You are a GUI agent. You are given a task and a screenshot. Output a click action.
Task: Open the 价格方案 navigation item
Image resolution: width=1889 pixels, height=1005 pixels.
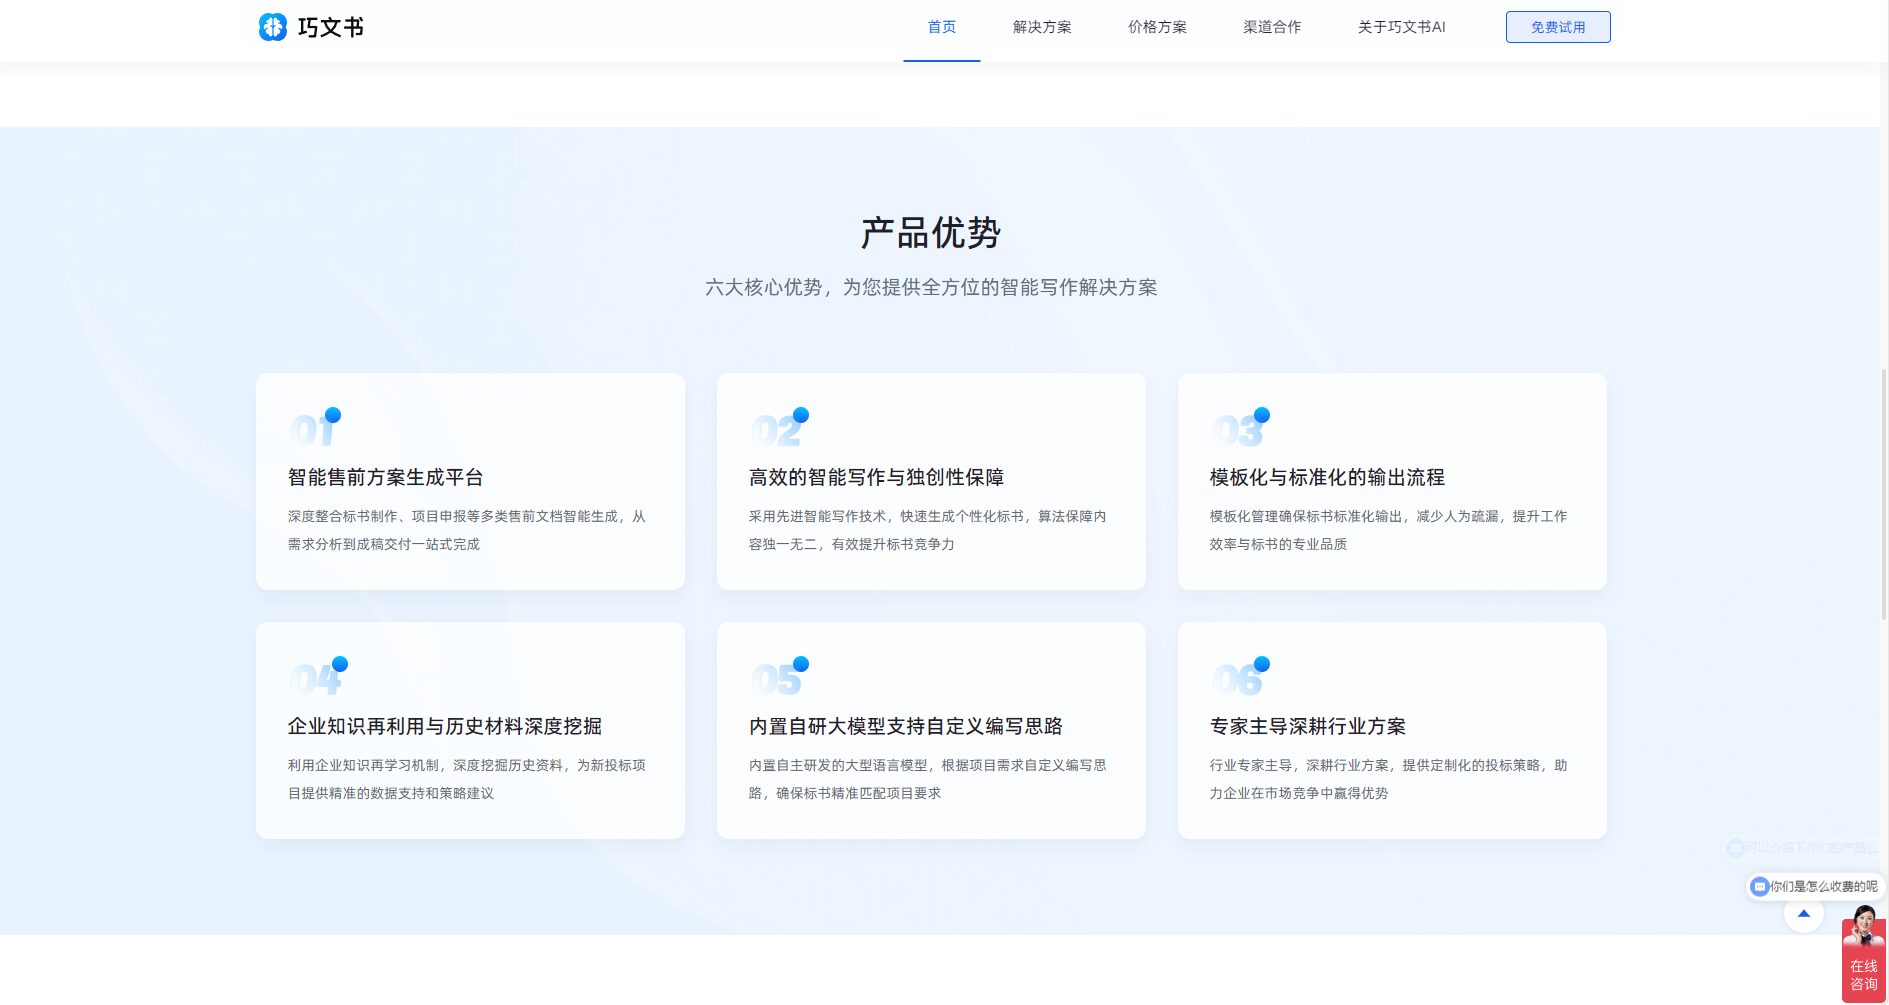click(x=1156, y=27)
